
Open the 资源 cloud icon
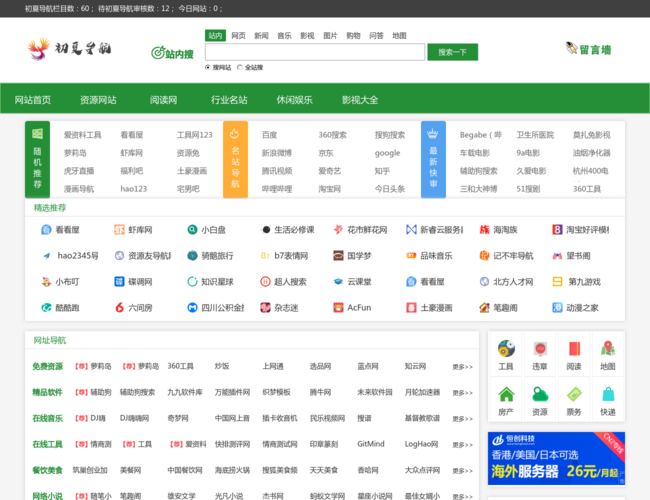pyautogui.click(x=540, y=394)
